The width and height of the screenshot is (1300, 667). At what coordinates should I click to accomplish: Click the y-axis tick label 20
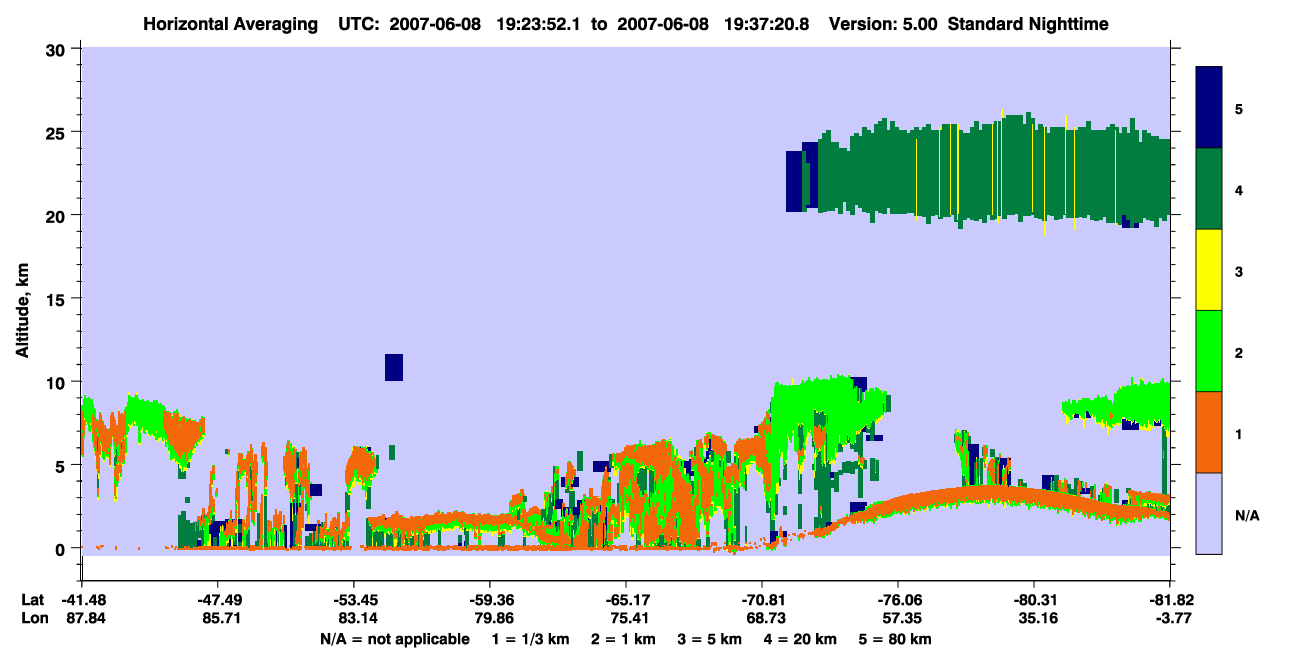(56, 215)
